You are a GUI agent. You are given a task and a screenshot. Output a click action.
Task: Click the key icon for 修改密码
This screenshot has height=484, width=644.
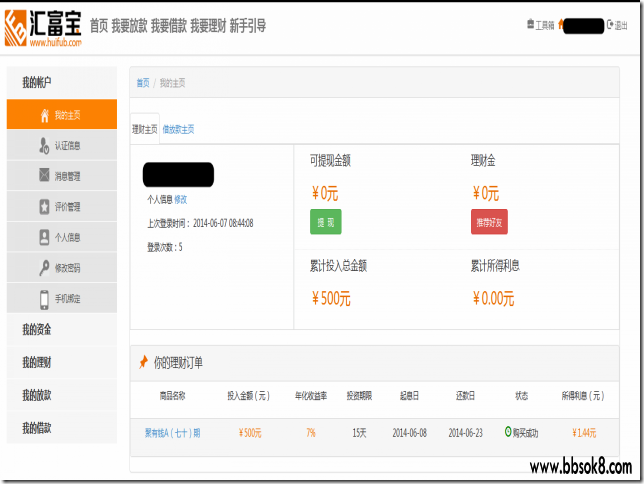click(44, 268)
